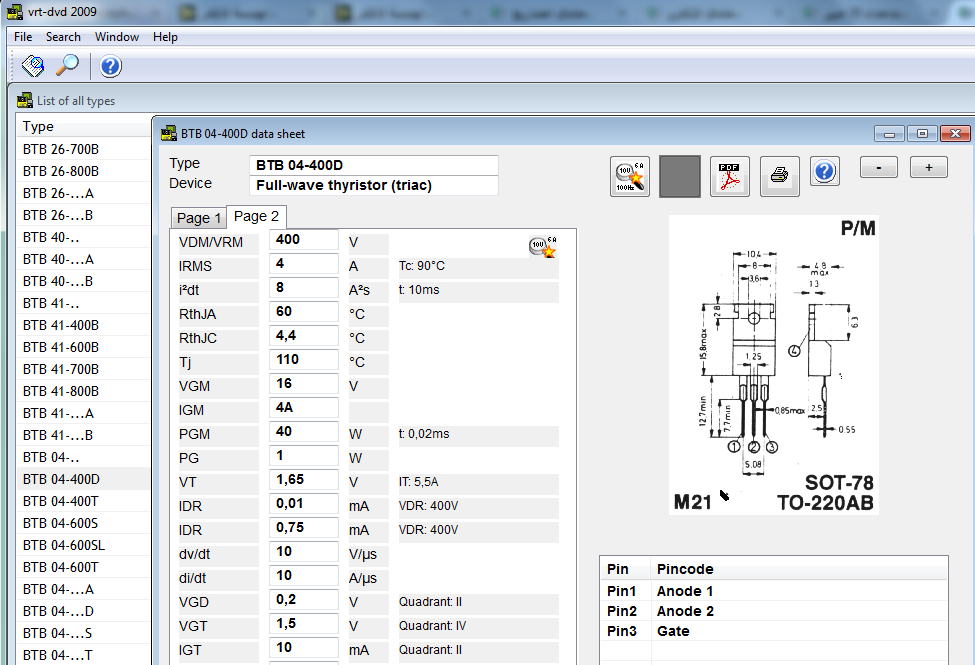Click the VDM/VRM value field 400
Image resolution: width=975 pixels, height=665 pixels.
(303, 239)
